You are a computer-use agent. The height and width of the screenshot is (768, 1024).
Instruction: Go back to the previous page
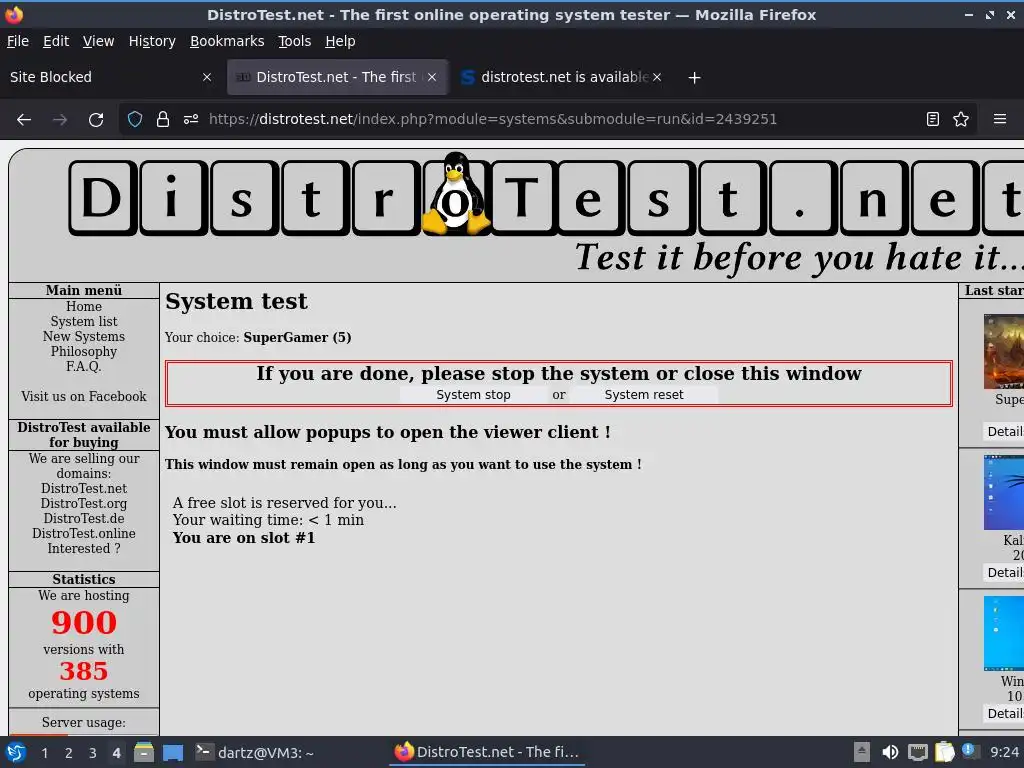tap(24, 120)
